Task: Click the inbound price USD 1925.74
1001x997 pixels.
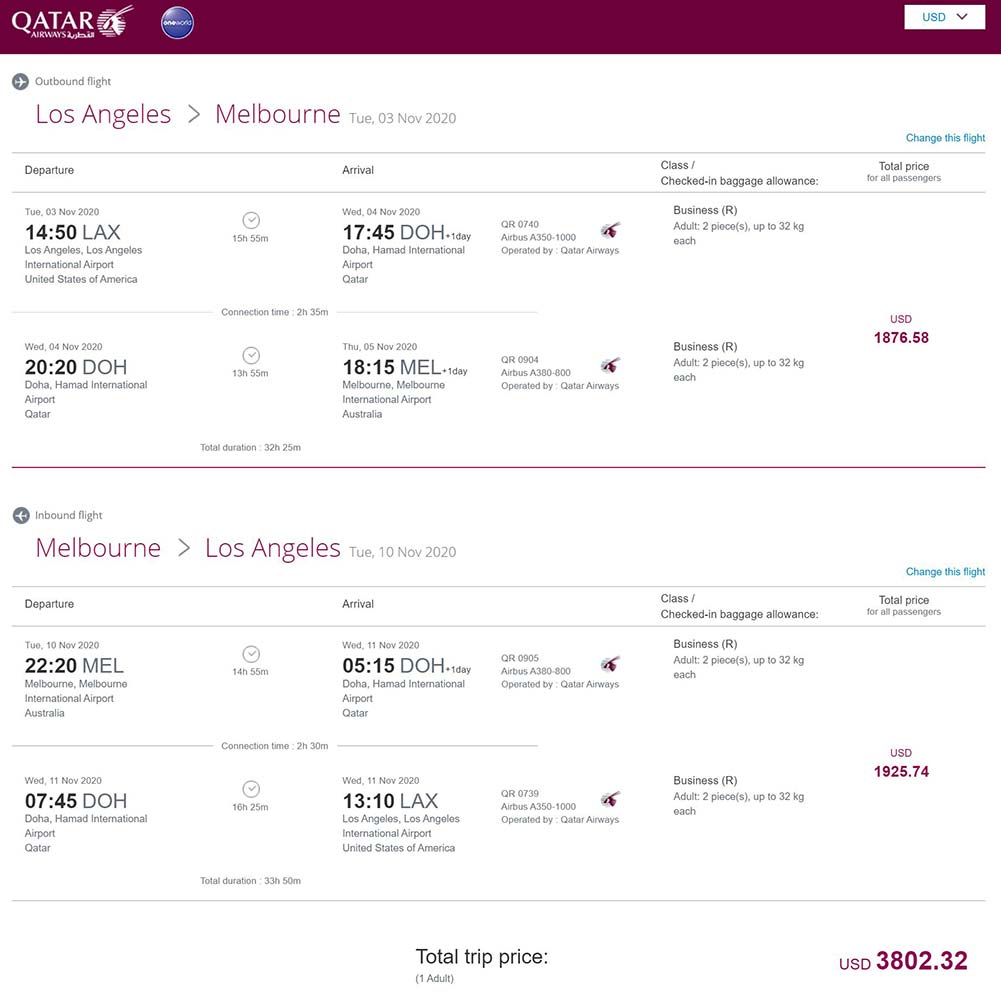Action: [x=901, y=772]
